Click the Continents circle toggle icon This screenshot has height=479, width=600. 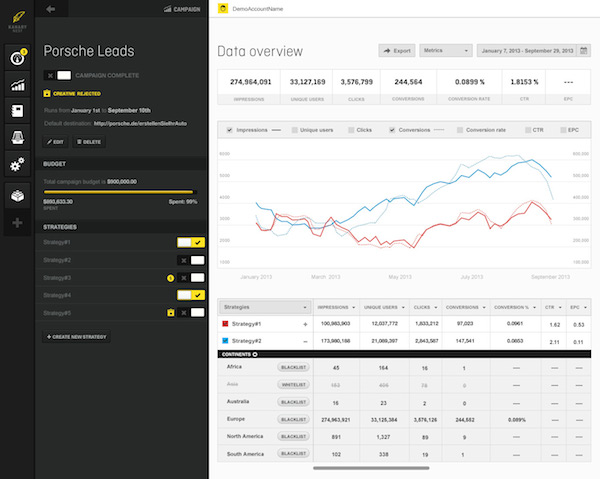click(x=255, y=354)
